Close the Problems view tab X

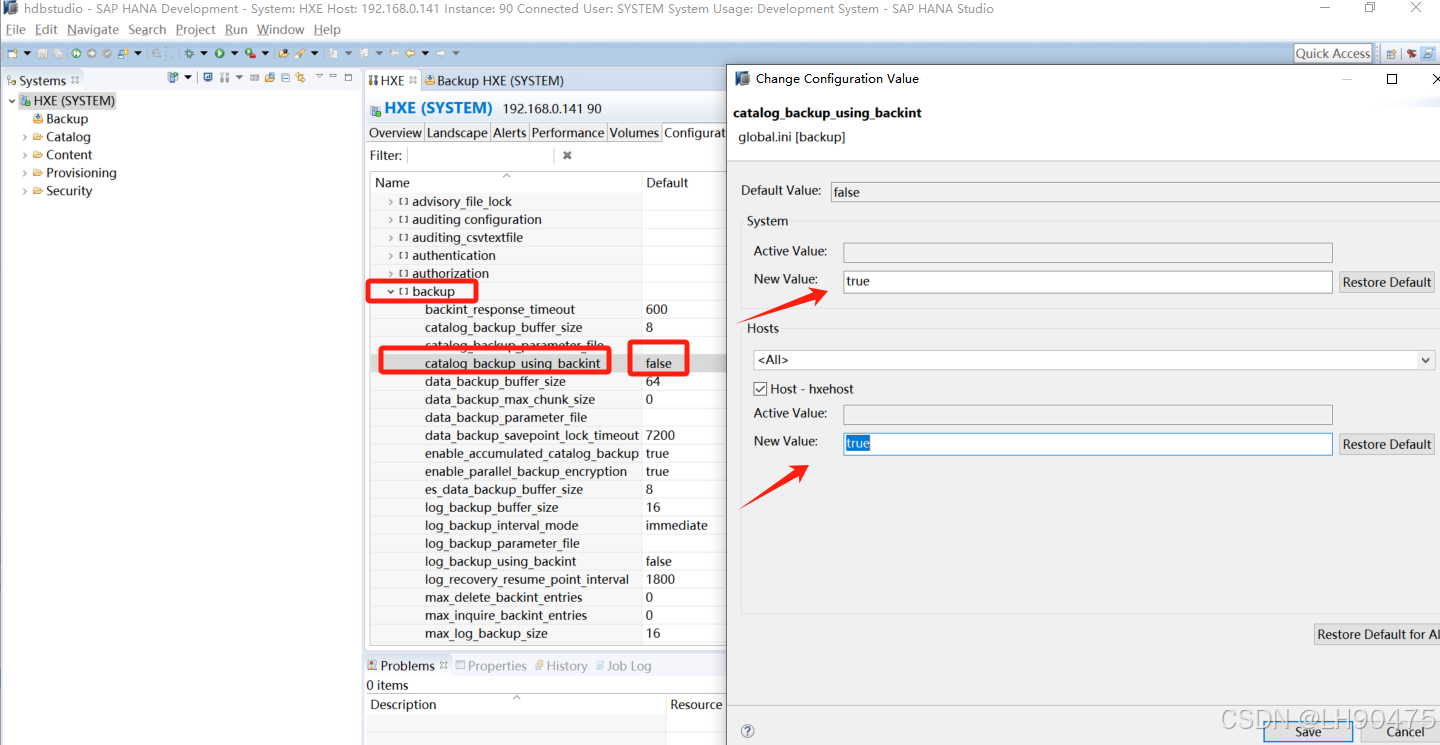[444, 665]
